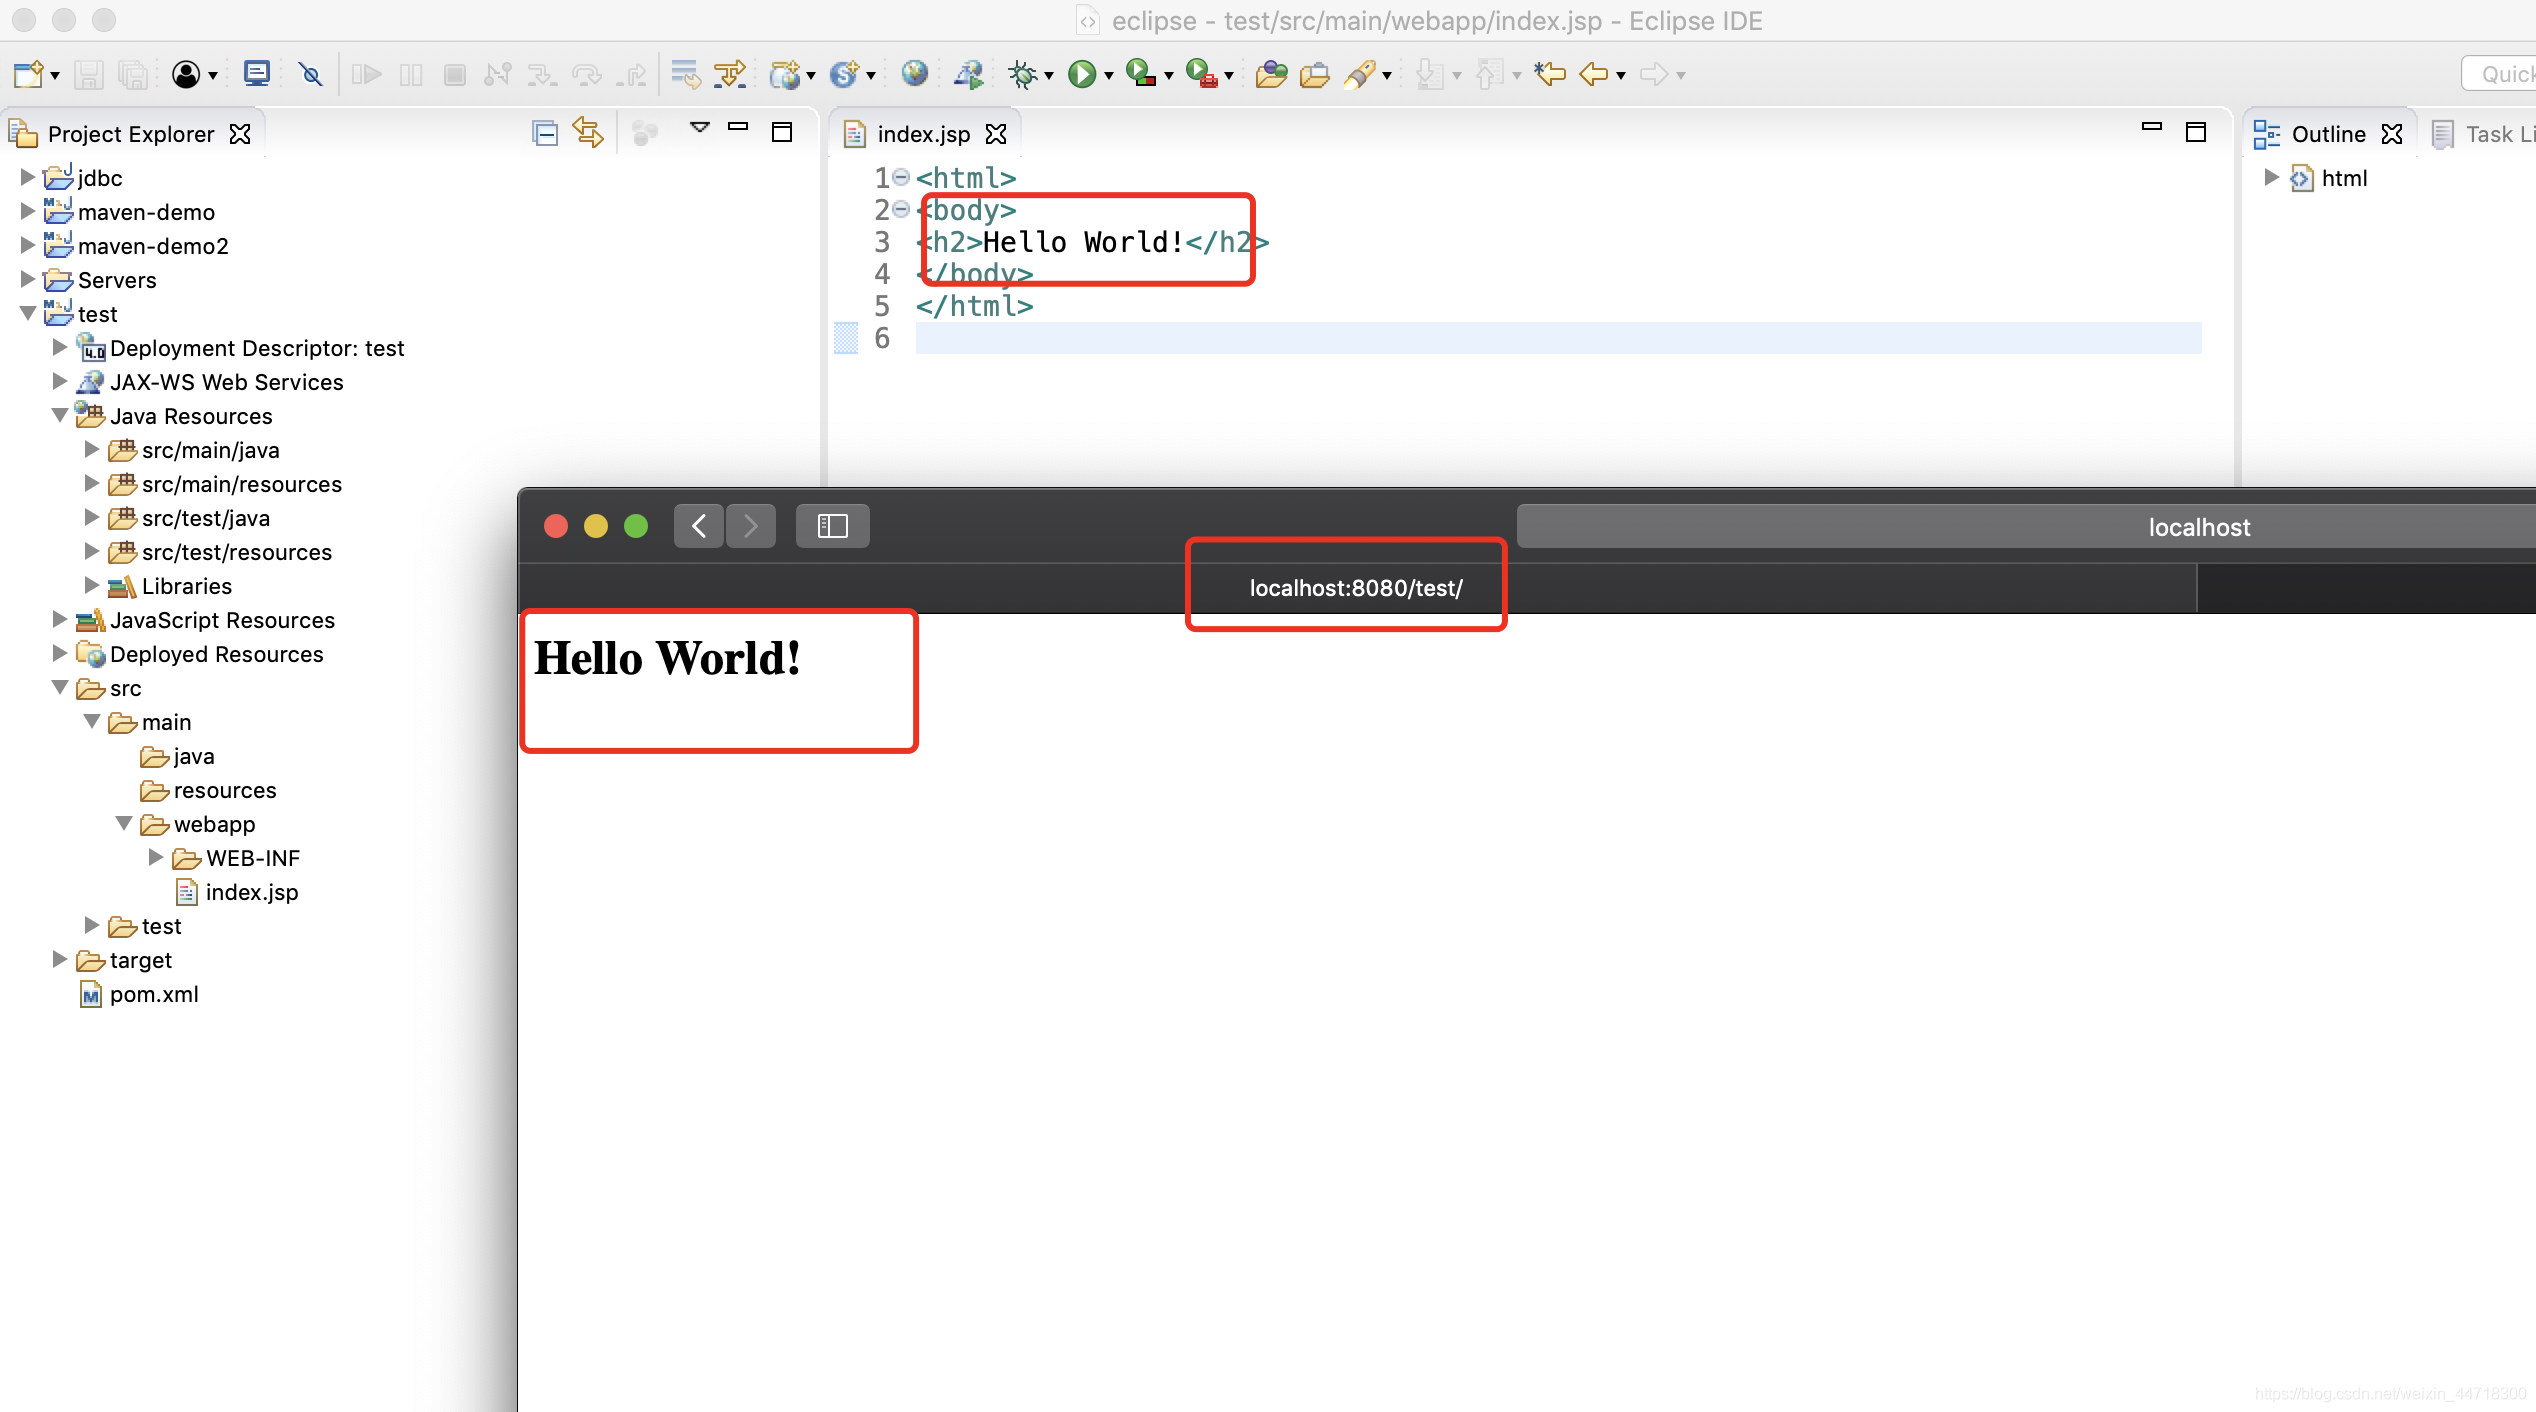Toggle Link with Editor in Project Explorer

[x=588, y=133]
